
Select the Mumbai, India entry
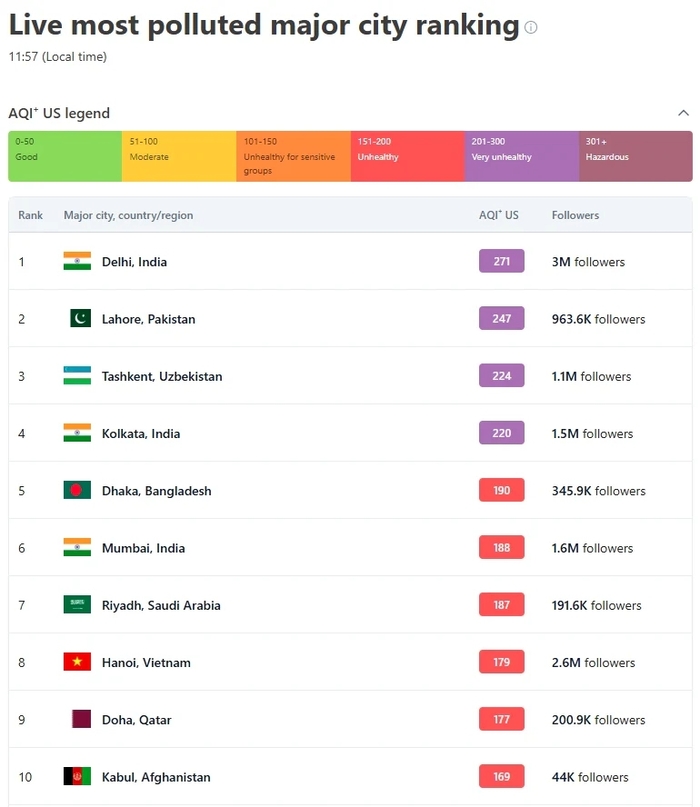pos(143,548)
